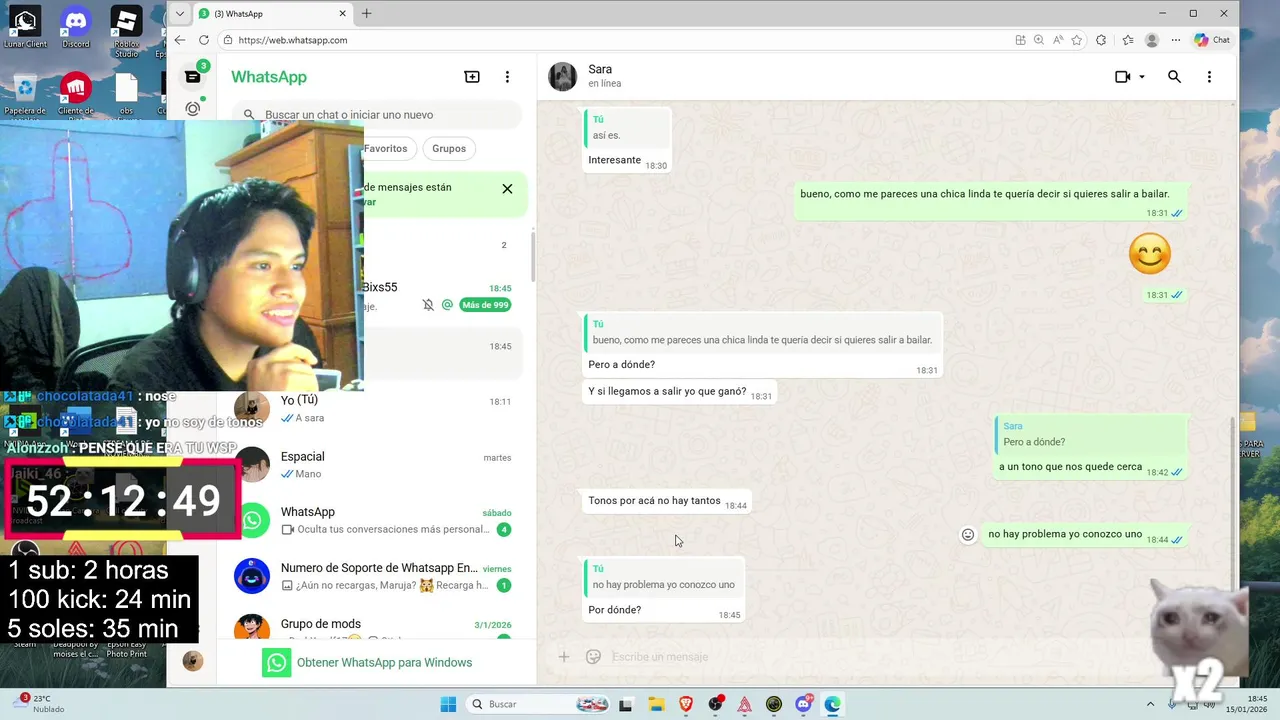Search within Sara's conversation
Screen dimensions: 1280x720
pos(1174,77)
